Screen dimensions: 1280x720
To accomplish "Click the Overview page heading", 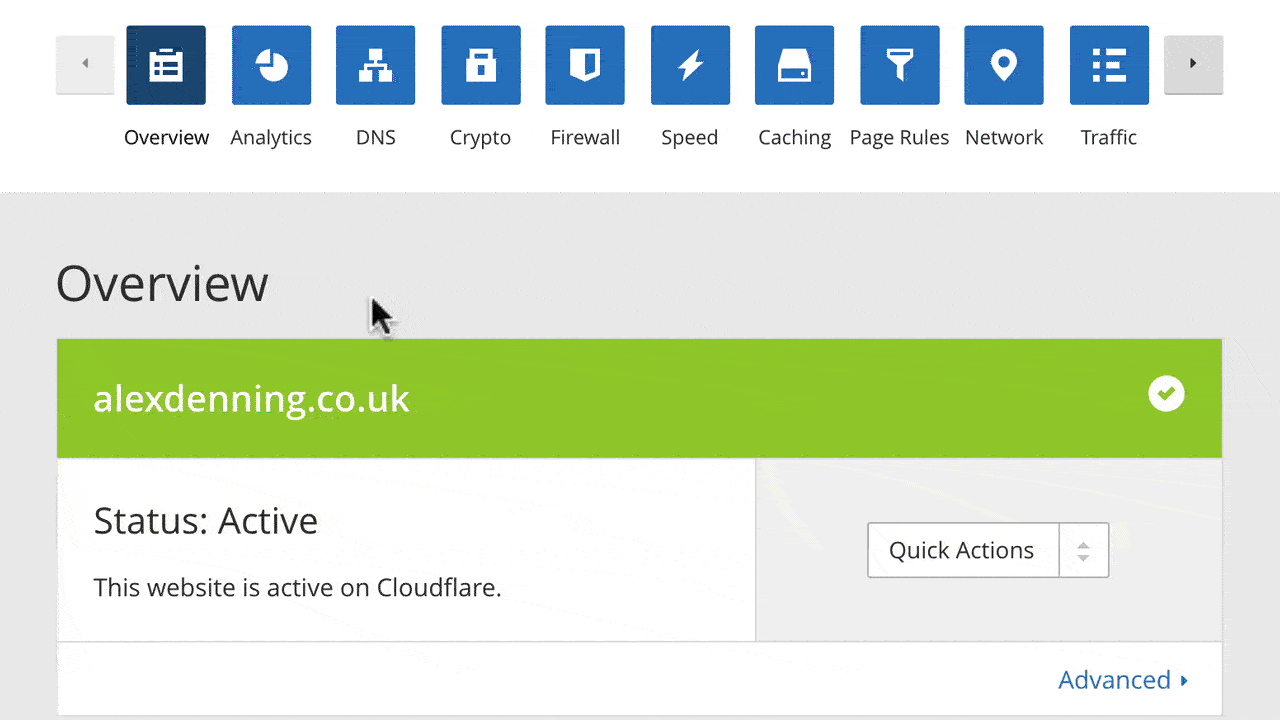I will click(162, 284).
